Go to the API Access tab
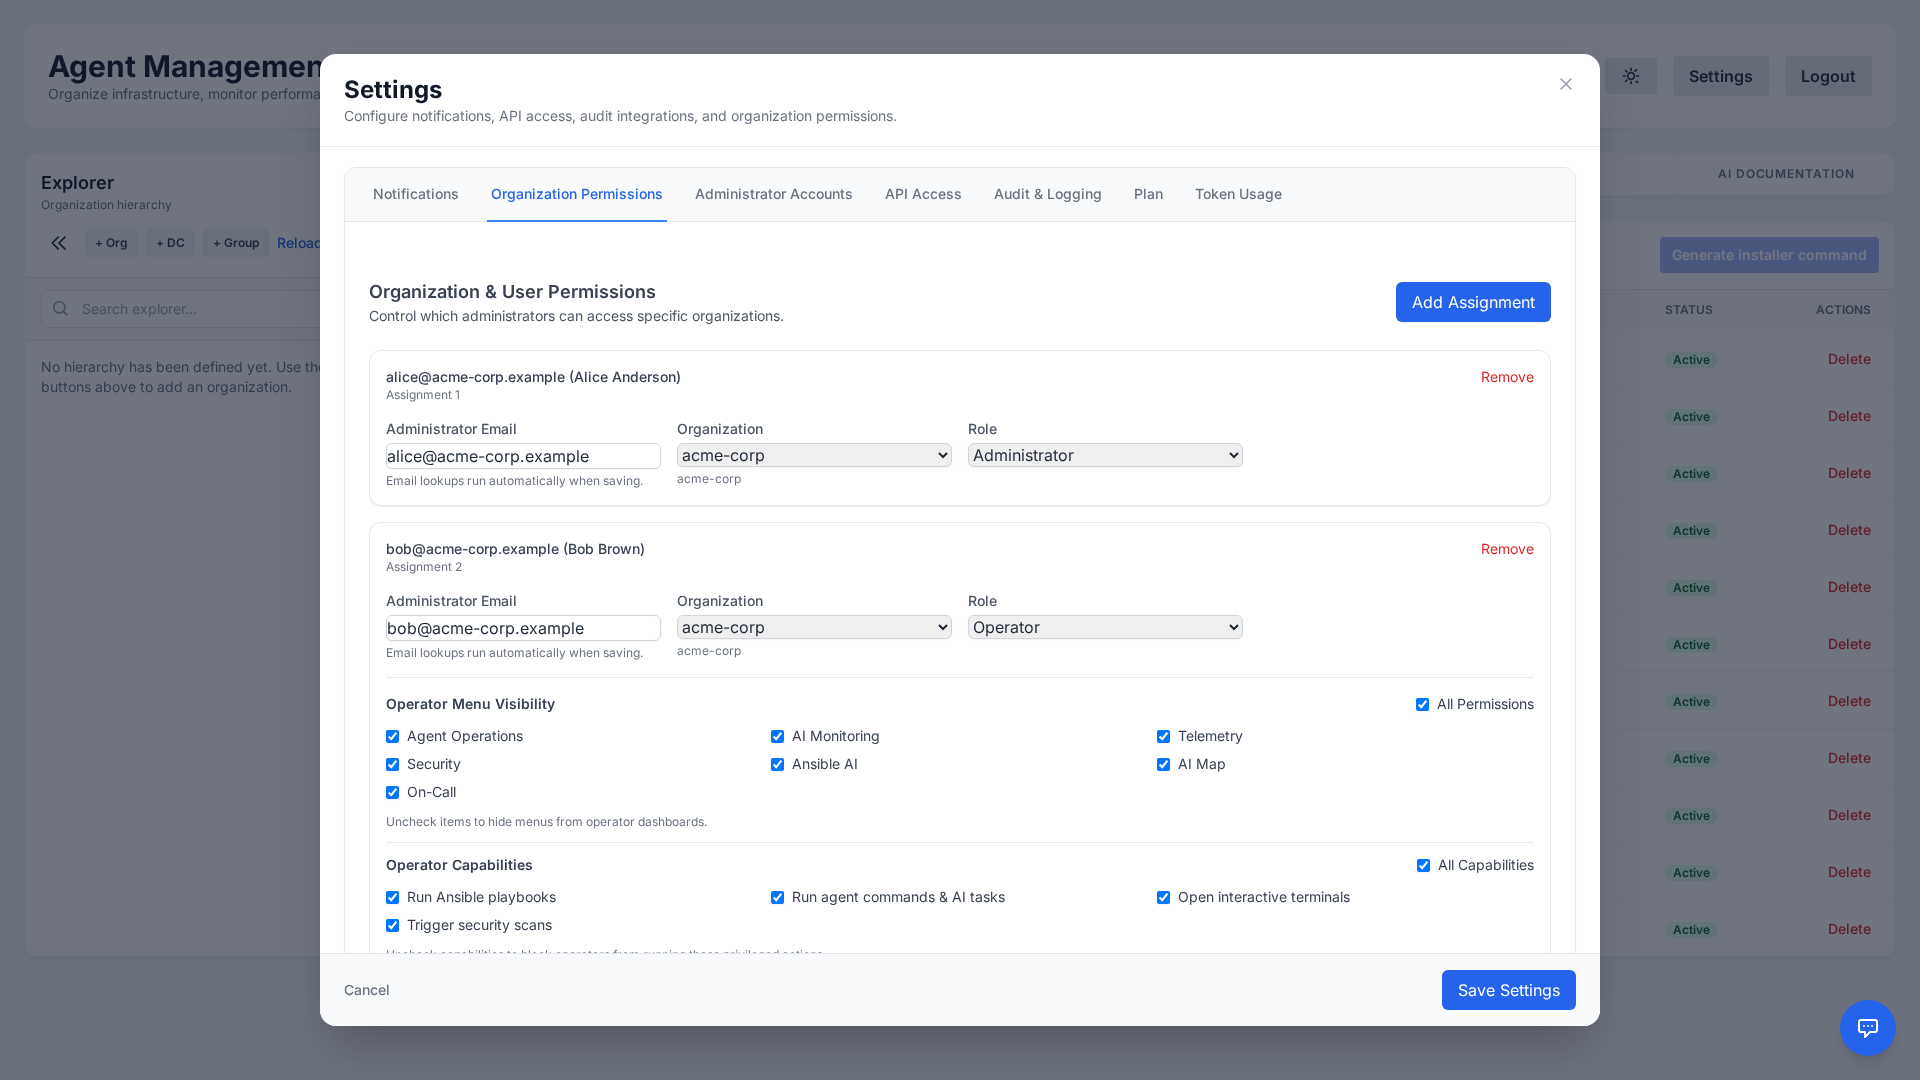This screenshot has width=1920, height=1080. point(923,194)
